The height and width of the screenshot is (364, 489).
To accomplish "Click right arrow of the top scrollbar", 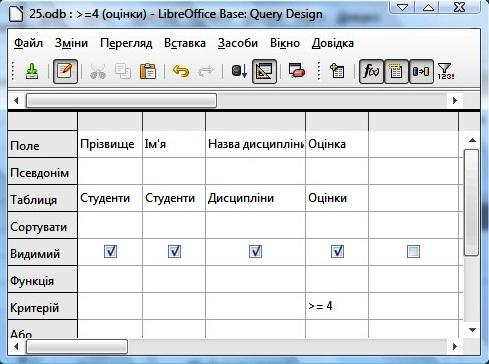I will coord(455,100).
